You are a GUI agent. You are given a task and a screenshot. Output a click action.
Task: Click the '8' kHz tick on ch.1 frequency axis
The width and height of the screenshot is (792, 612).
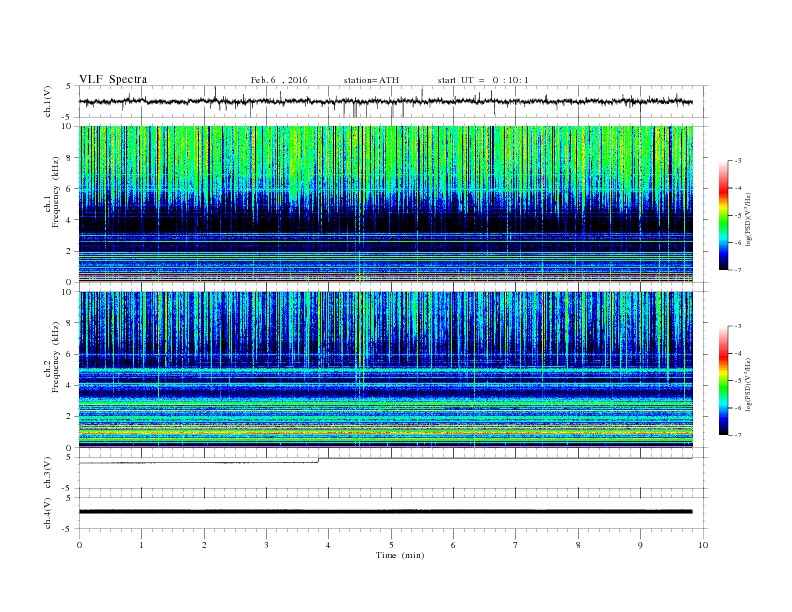(69, 158)
